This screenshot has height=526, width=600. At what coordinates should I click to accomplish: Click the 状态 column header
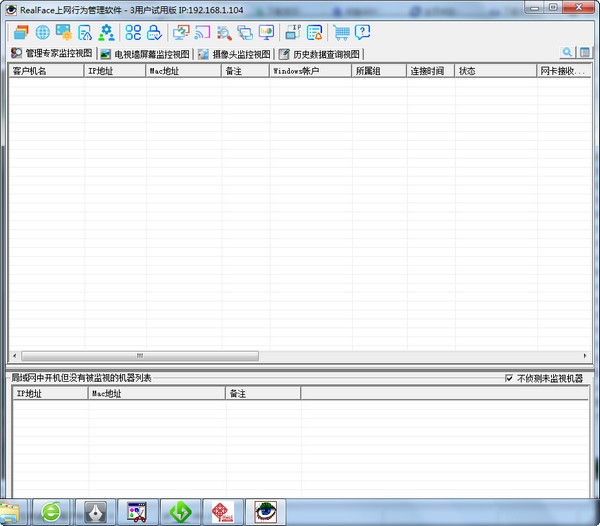[495, 71]
